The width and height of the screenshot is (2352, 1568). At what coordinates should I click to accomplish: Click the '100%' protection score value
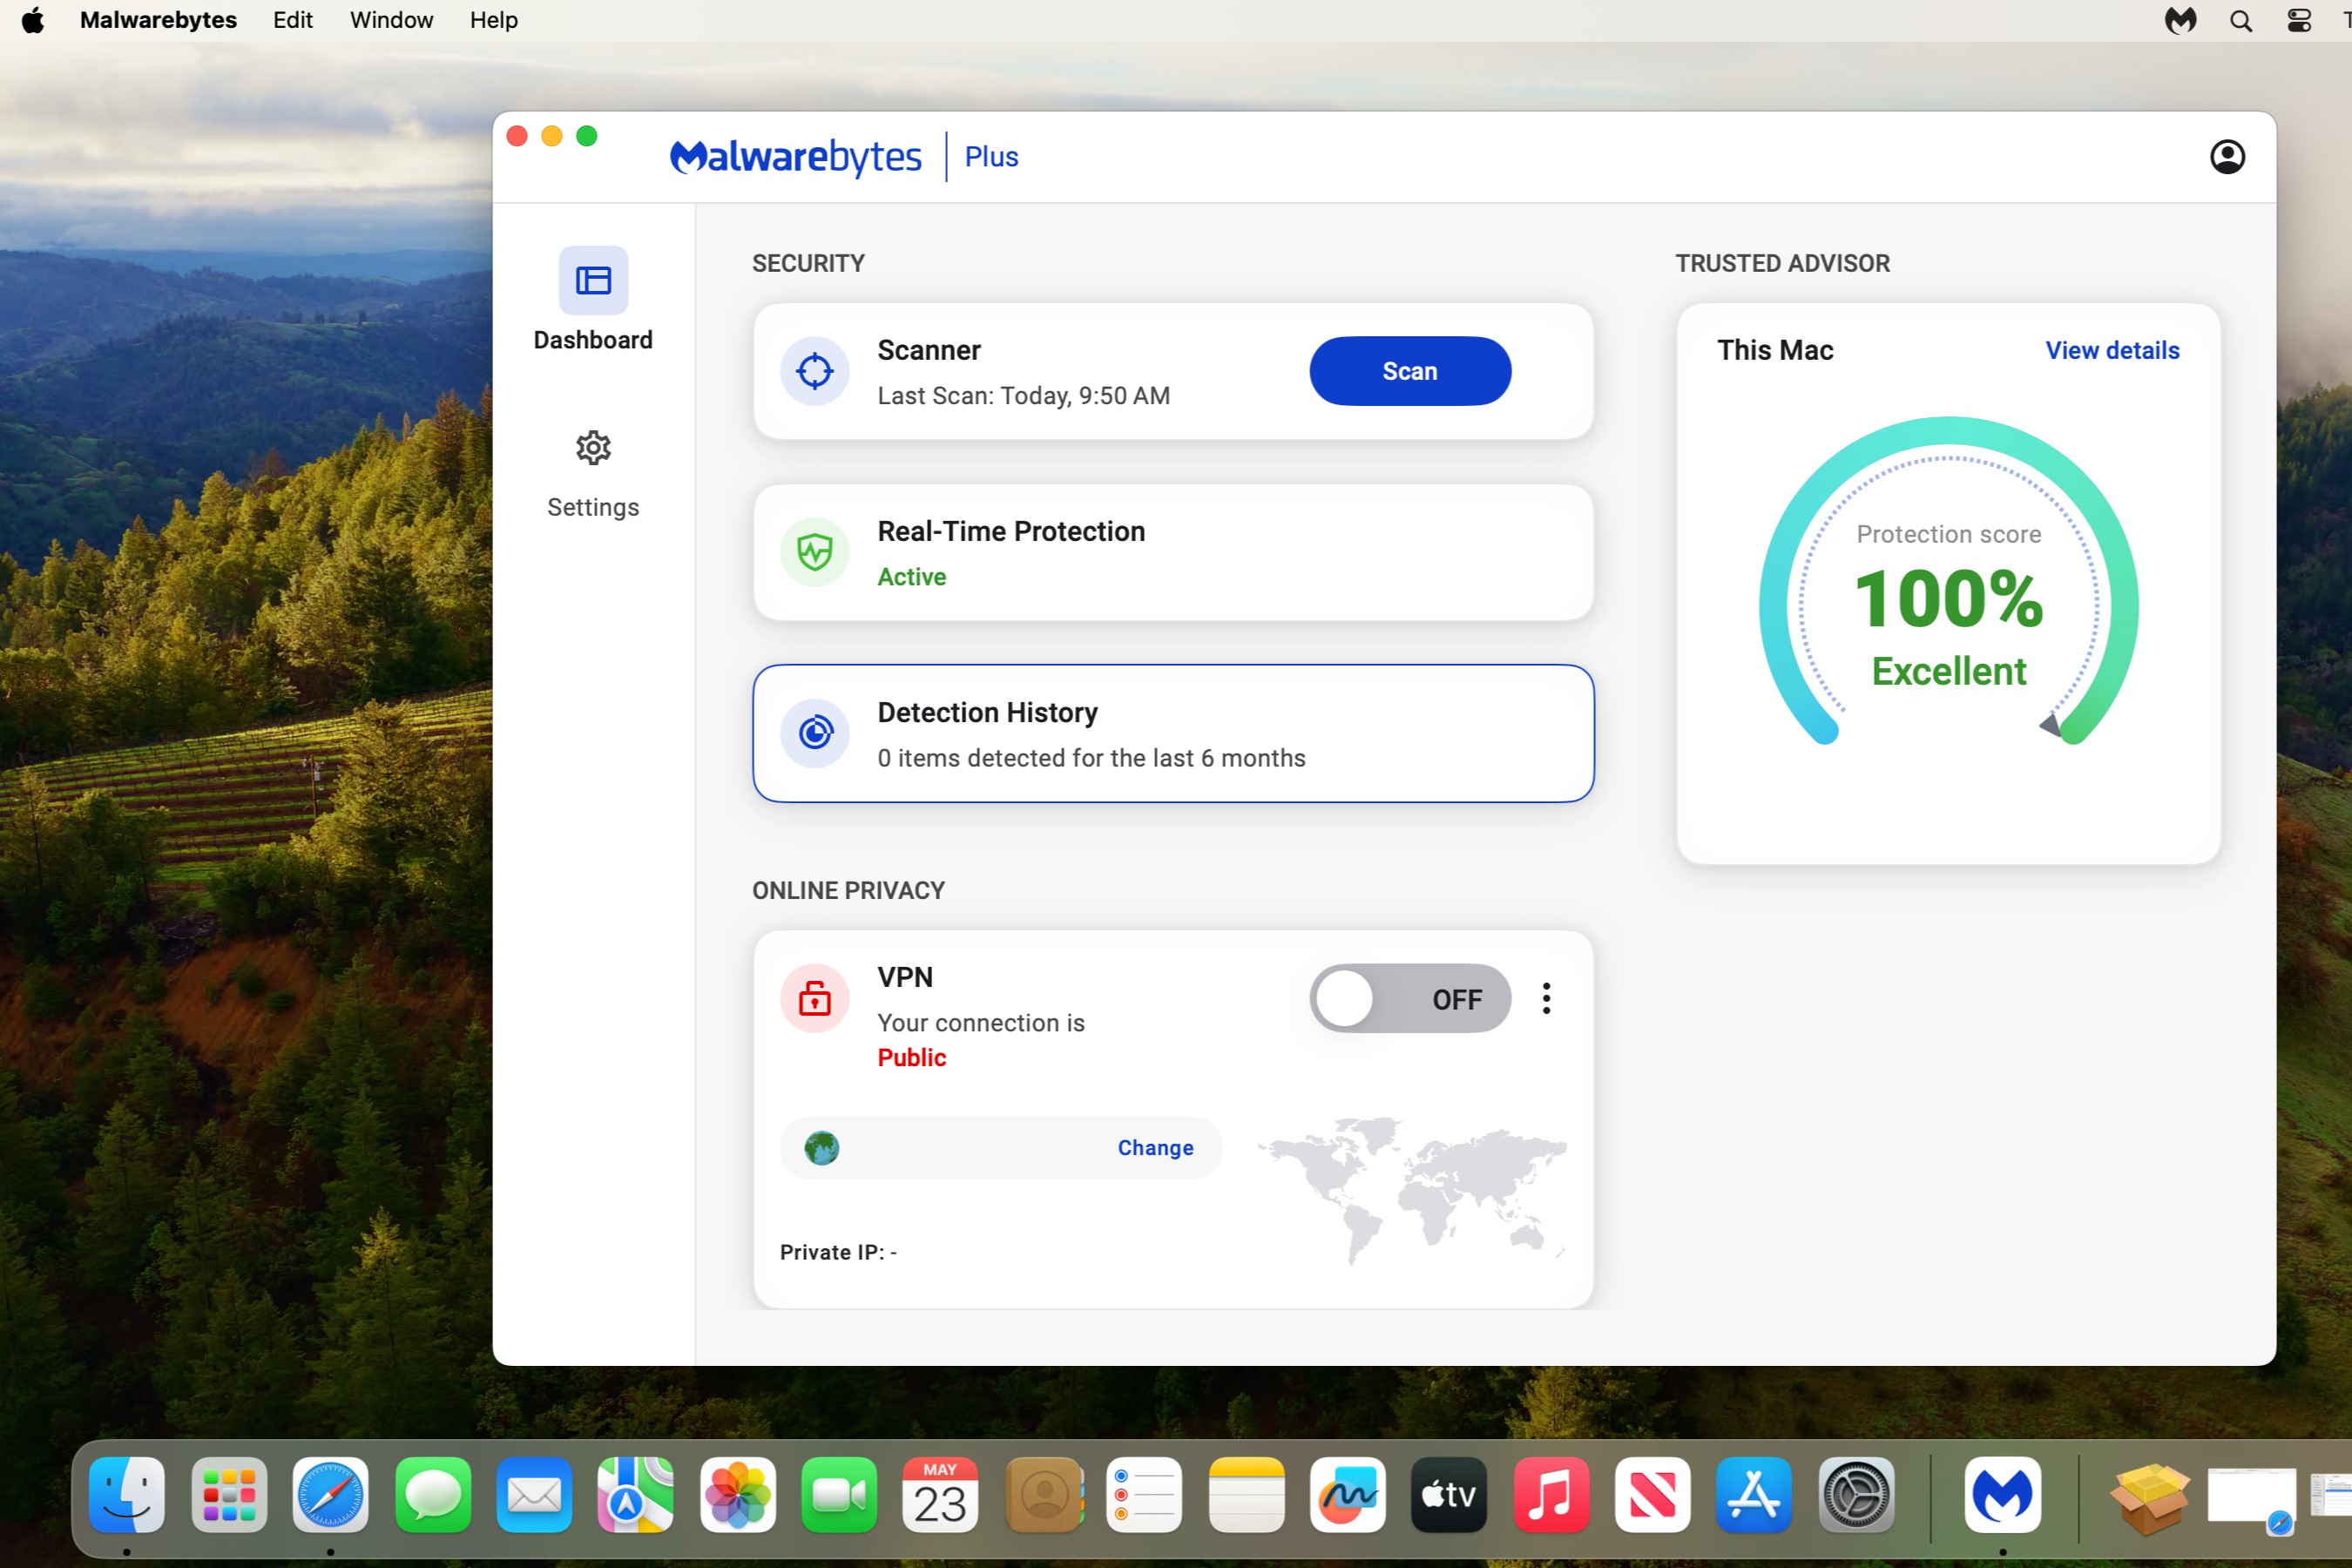[1948, 599]
